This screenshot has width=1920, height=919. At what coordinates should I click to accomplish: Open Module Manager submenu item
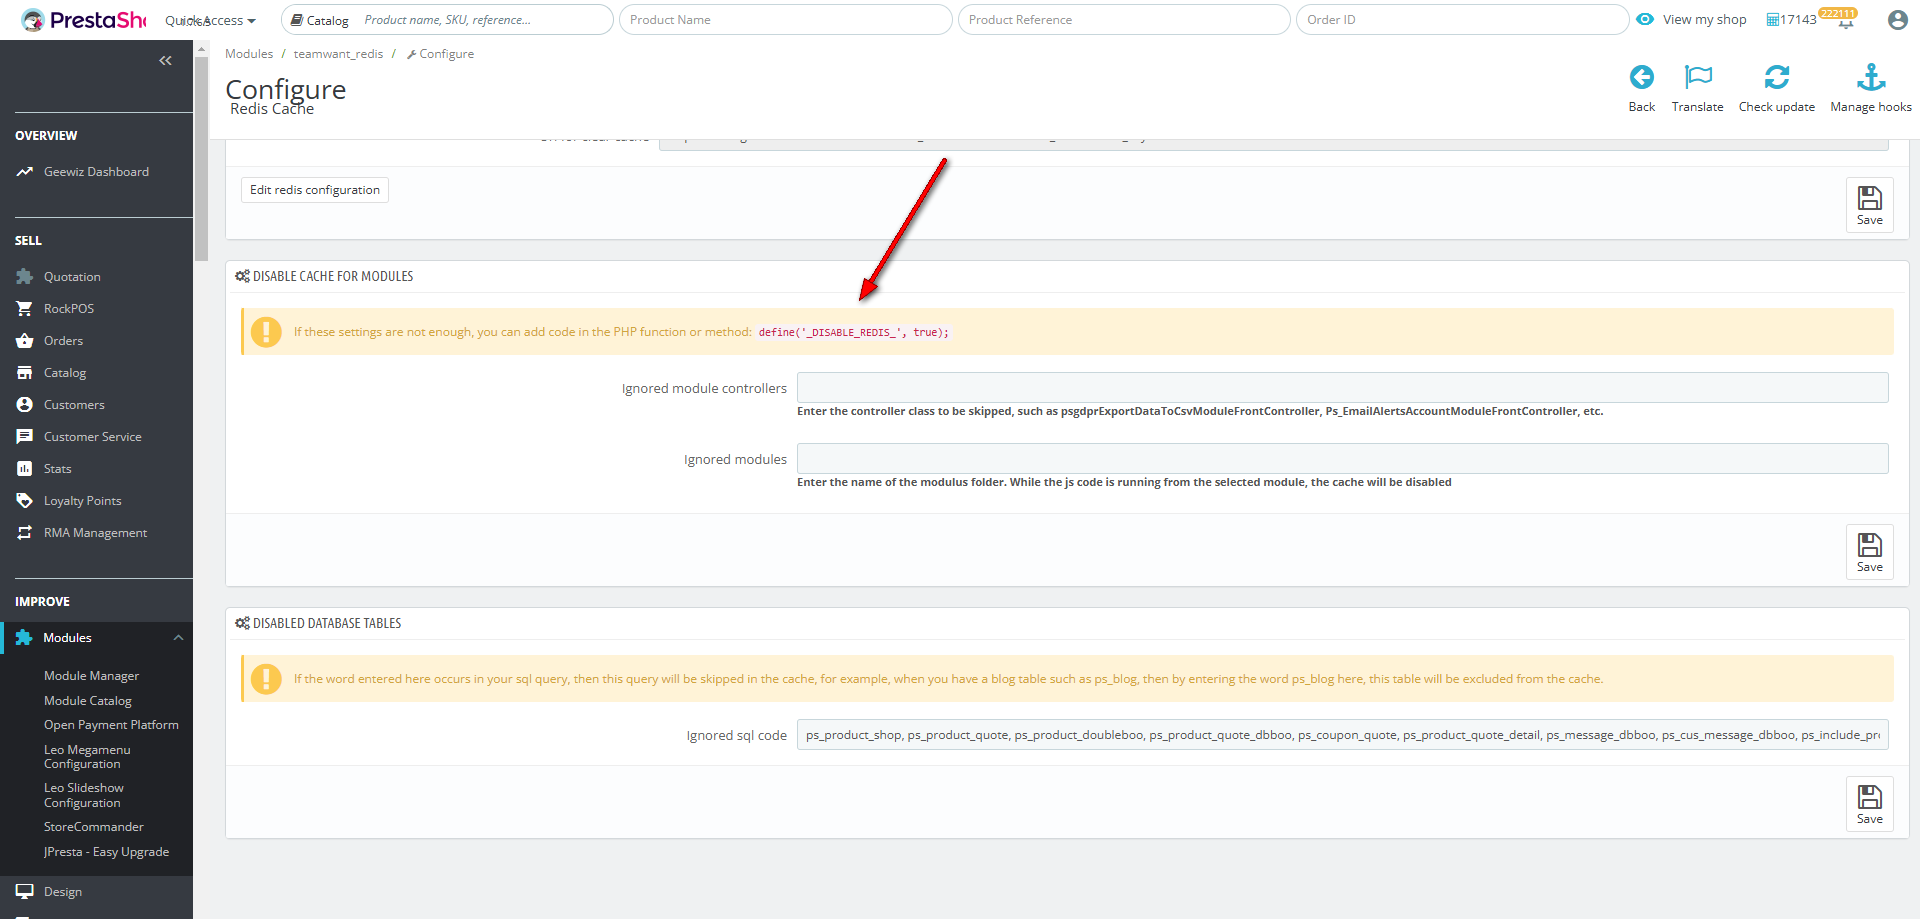[91, 676]
